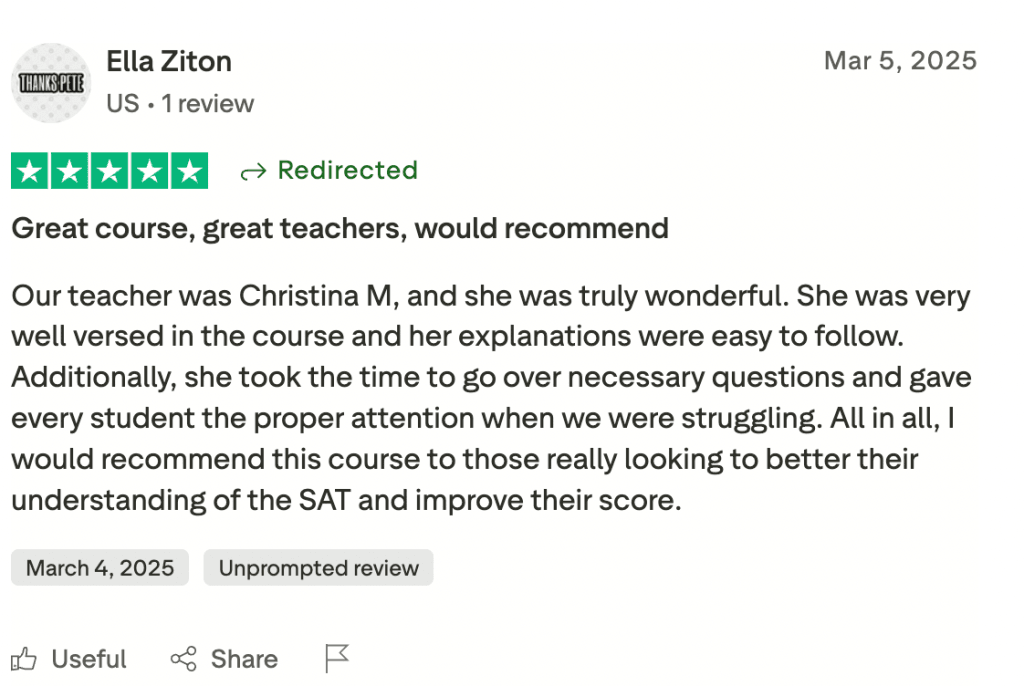Click the middle star of the rating bar
This screenshot has height=686, width=1024.
[x=109, y=170]
